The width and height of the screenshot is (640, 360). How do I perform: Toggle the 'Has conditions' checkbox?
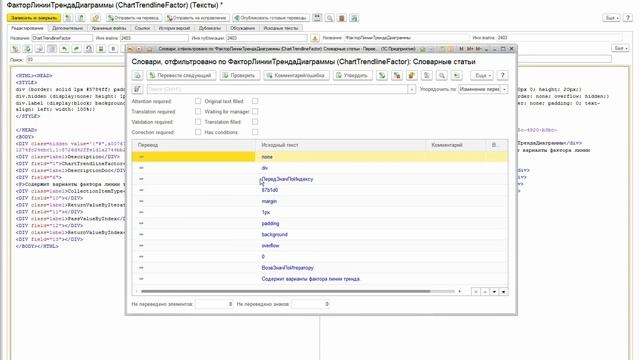click(x=255, y=132)
